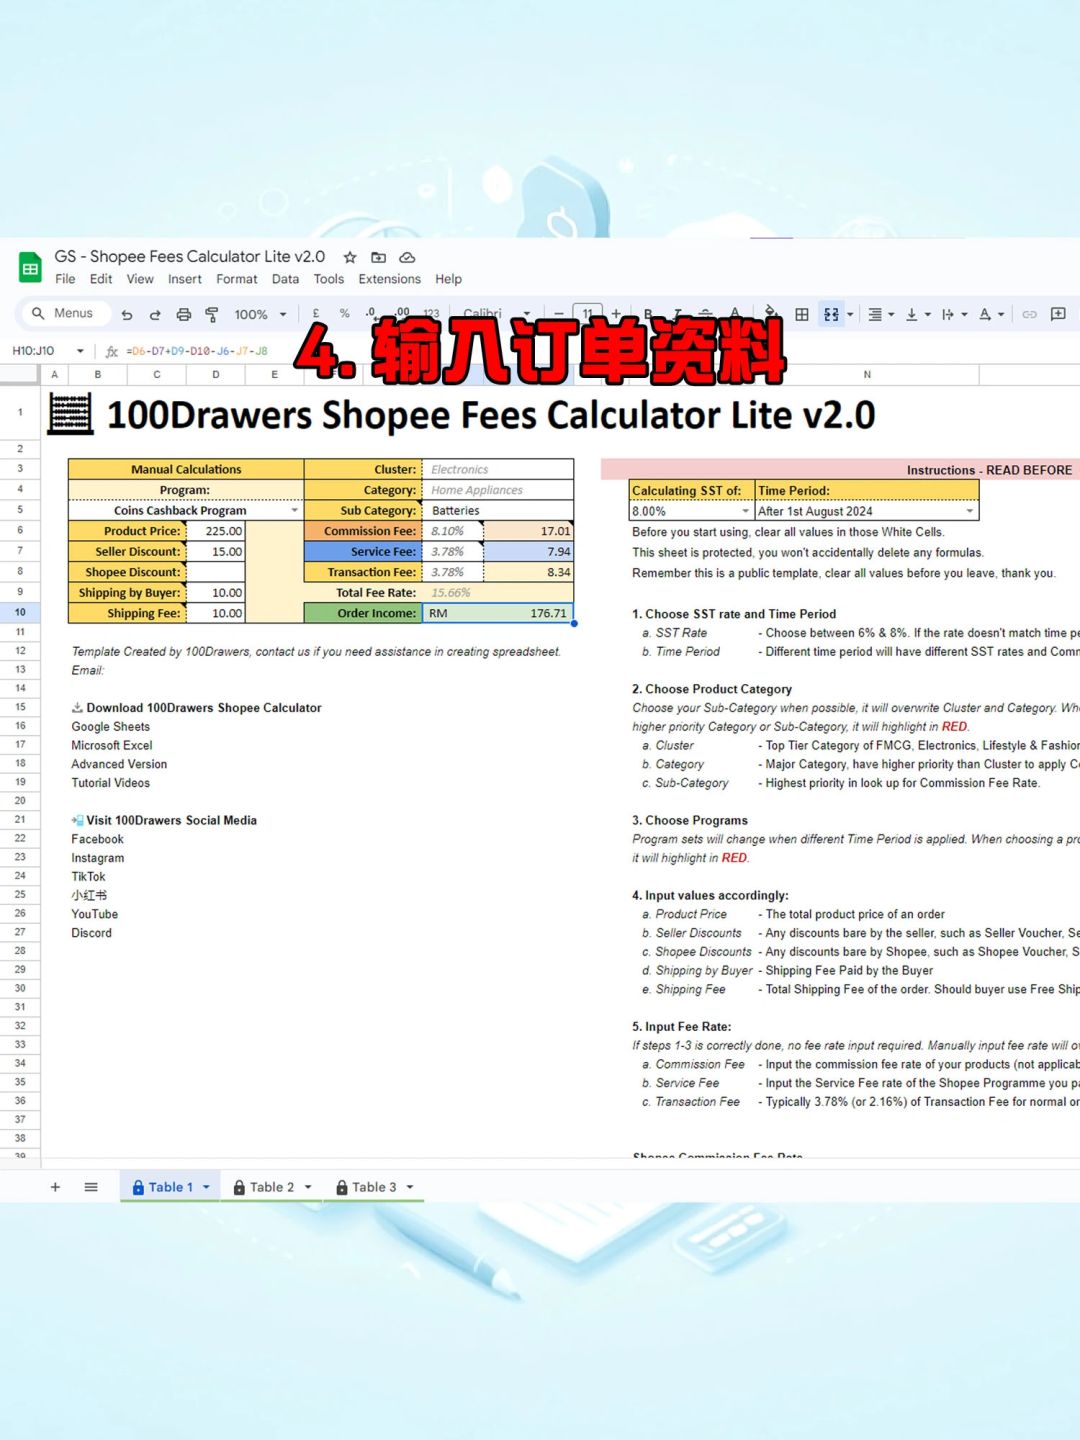The width and height of the screenshot is (1080, 1440).
Task: Open the View menu
Action: point(140,279)
